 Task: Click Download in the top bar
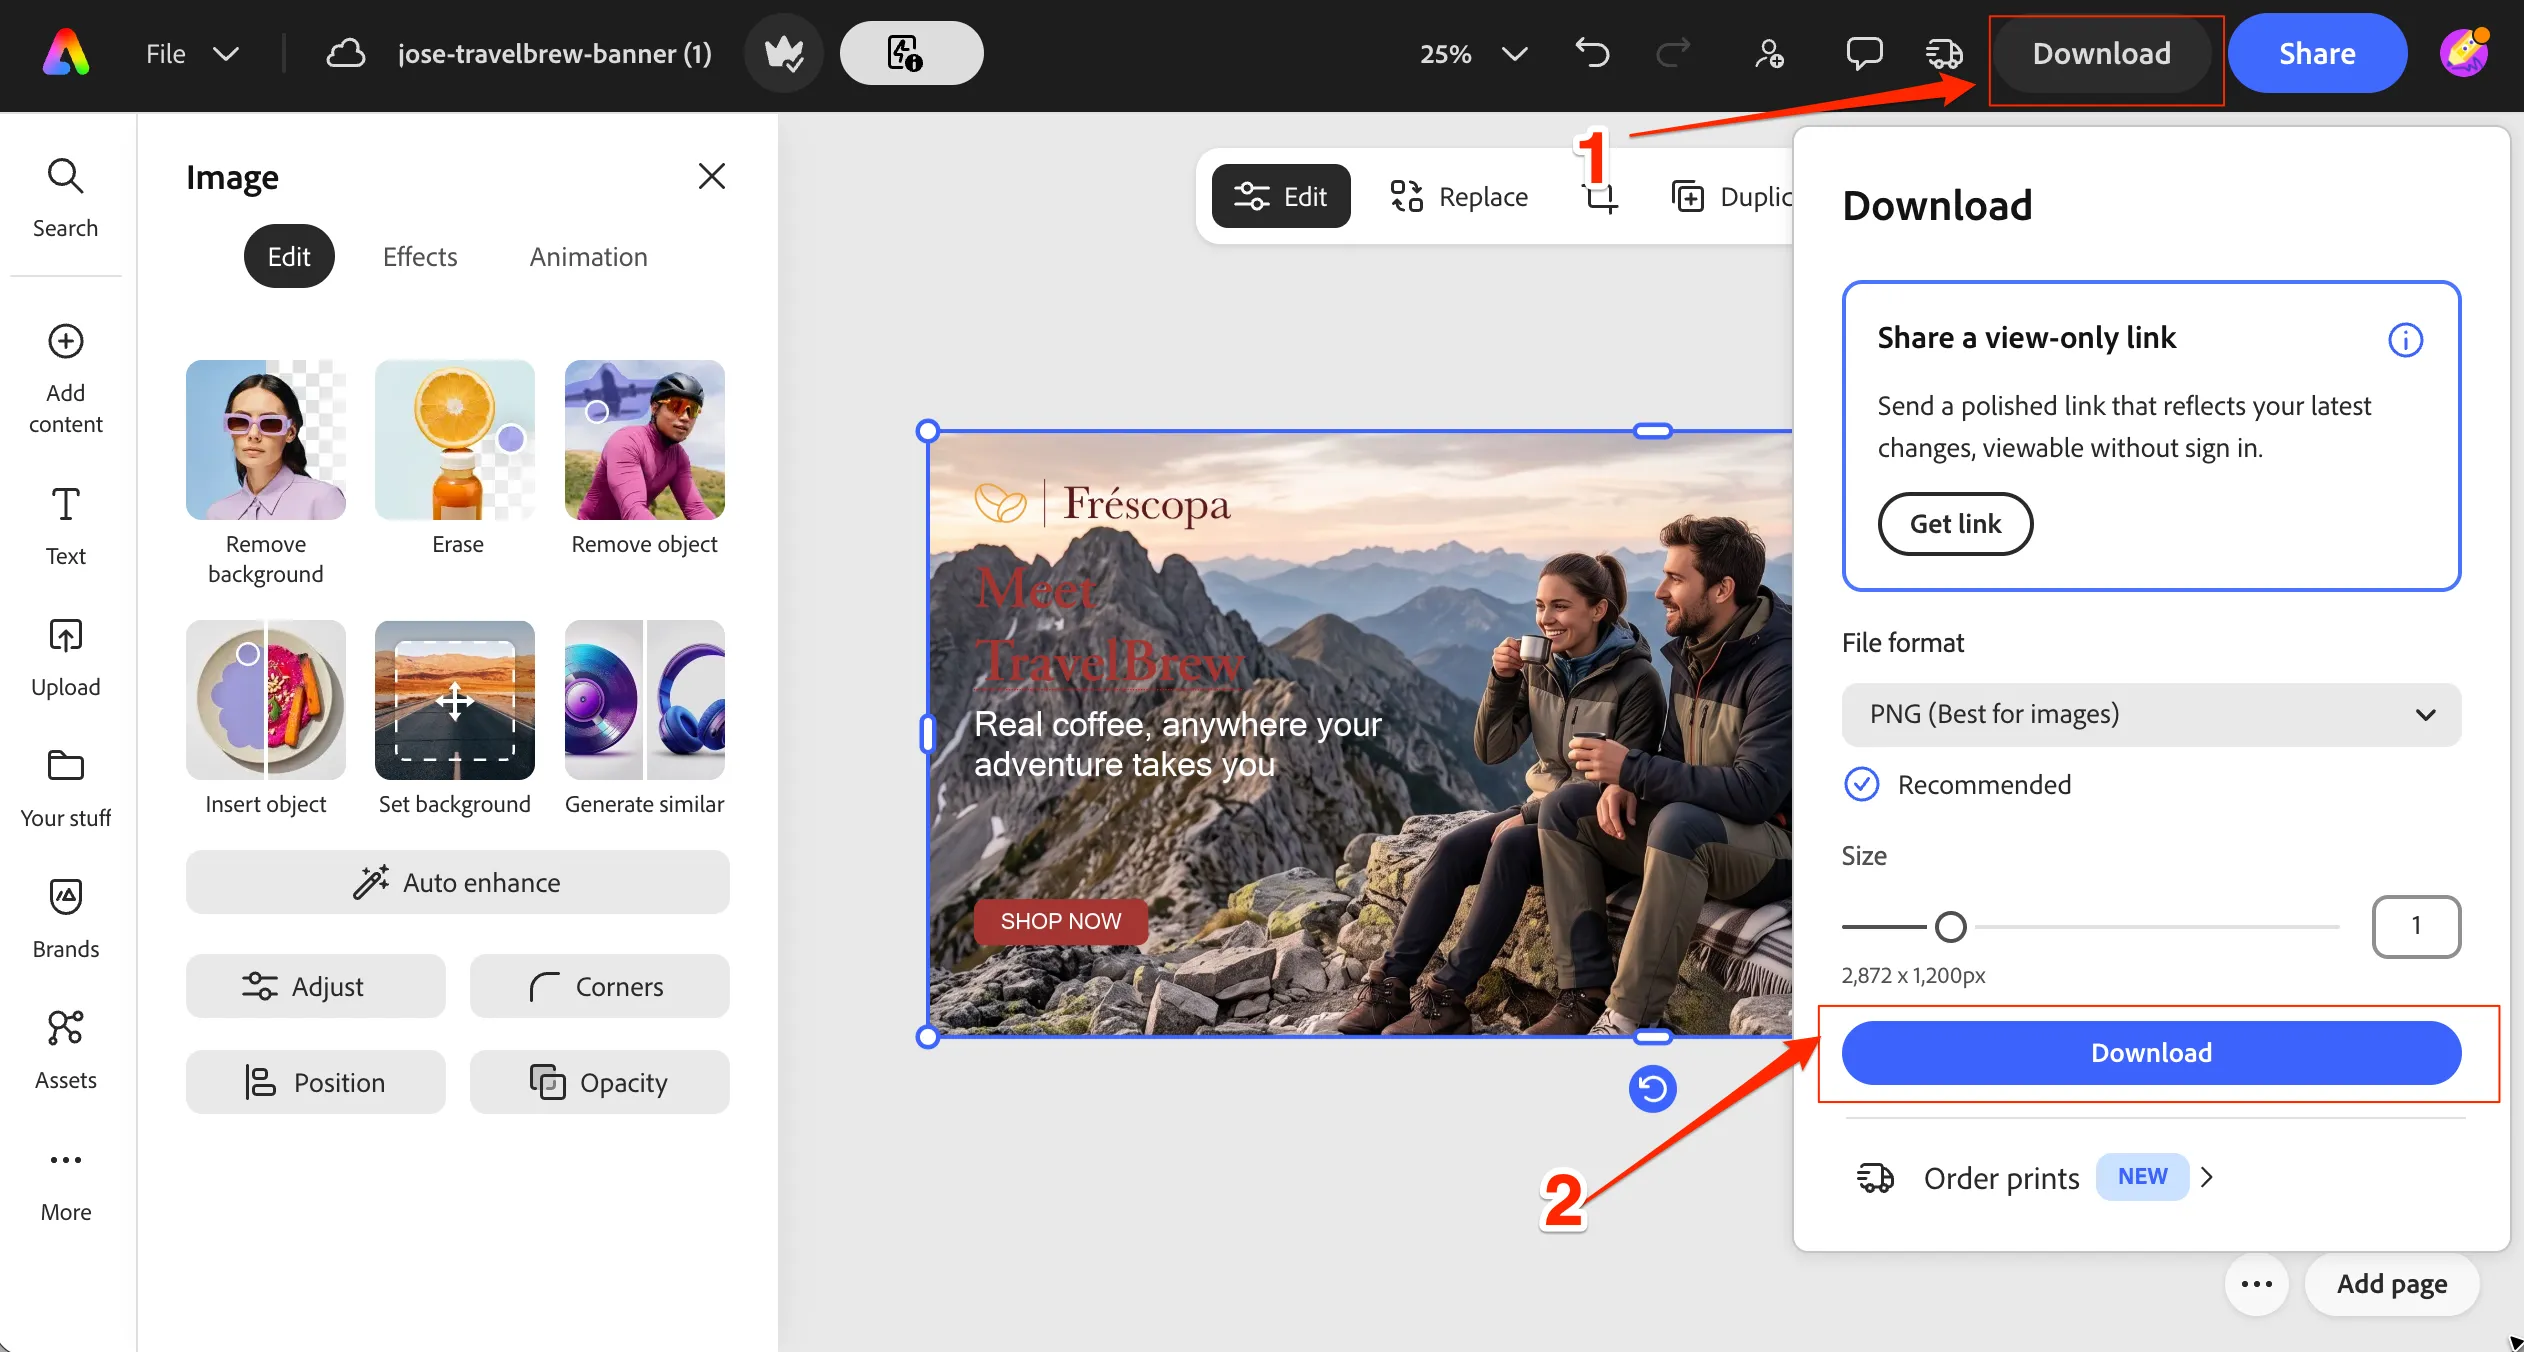click(2101, 53)
